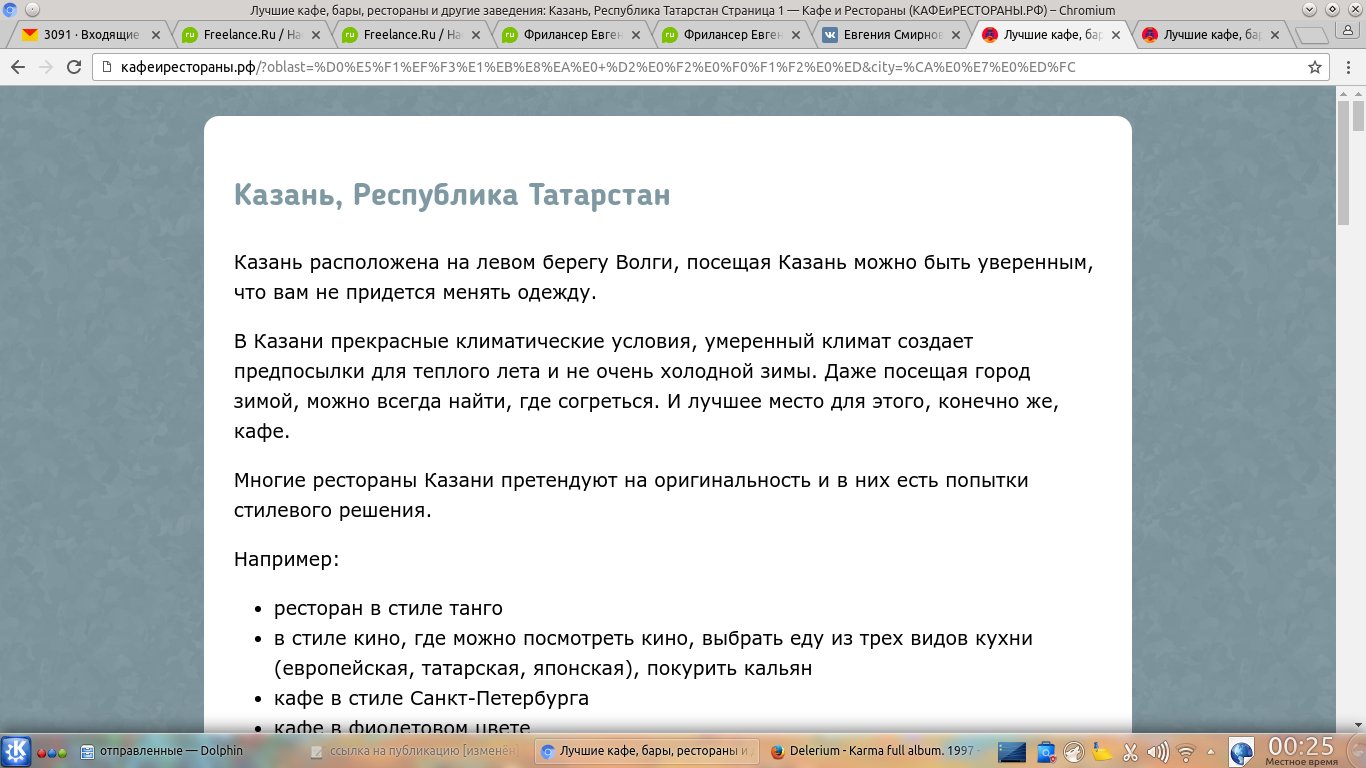Image resolution: width=1366 pixels, height=768 pixels.
Task: Click the tray icon beside the desktop widget
Action: (1047, 751)
